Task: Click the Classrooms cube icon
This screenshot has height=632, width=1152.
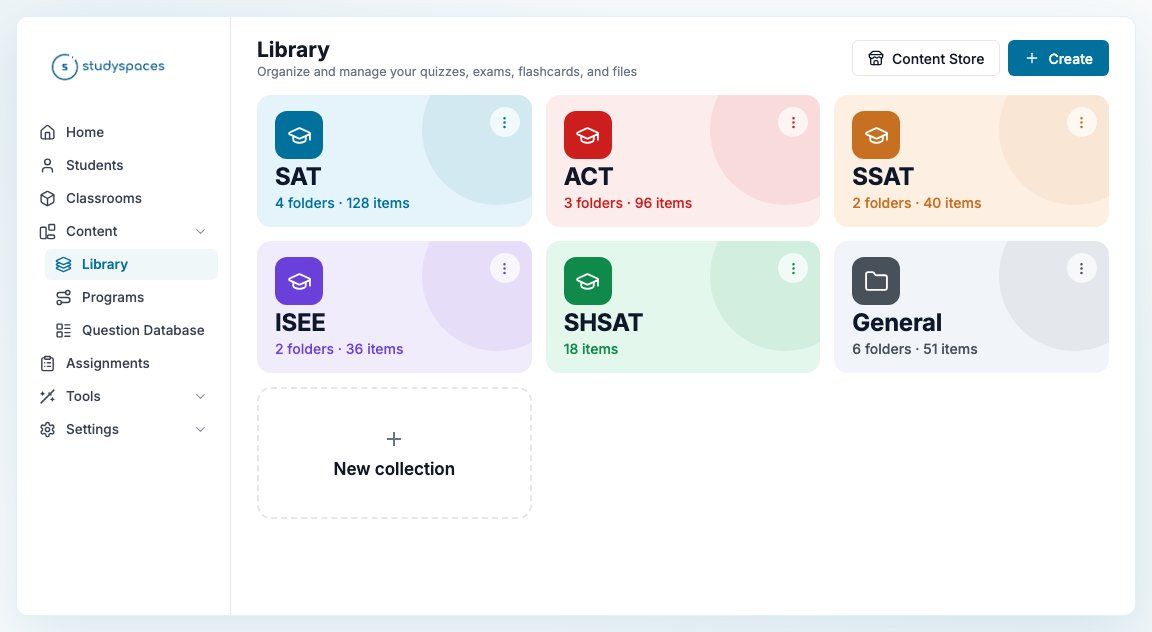Action: coord(48,198)
